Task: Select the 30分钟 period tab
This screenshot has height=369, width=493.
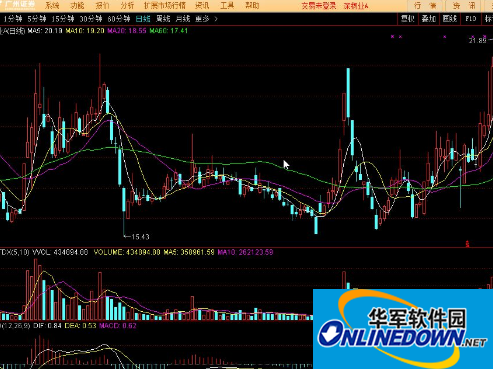Action: (91, 19)
